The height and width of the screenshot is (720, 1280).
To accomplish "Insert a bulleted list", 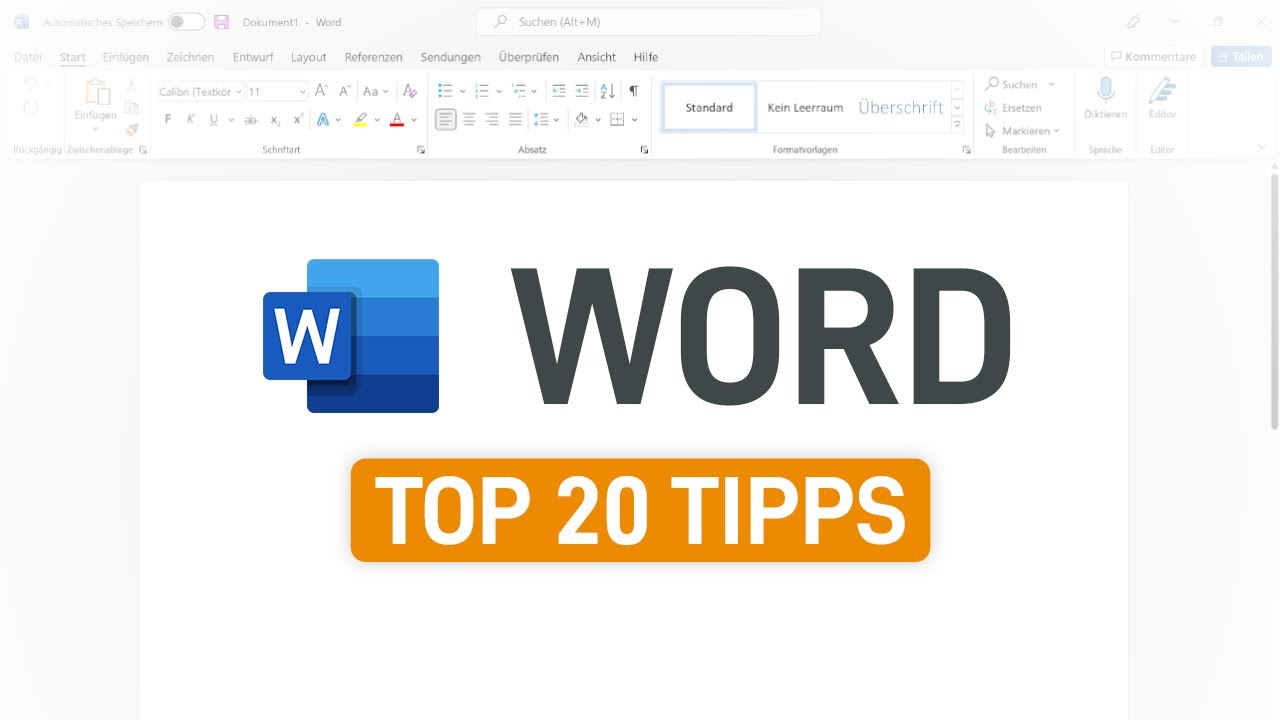I will pos(446,91).
